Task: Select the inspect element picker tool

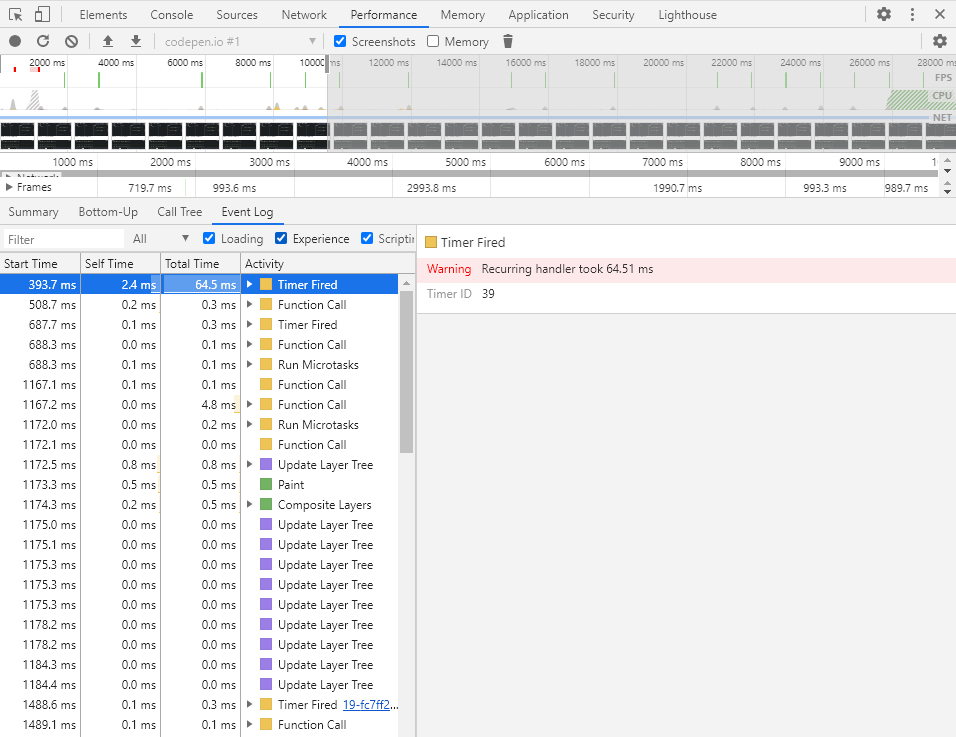Action: click(x=15, y=14)
